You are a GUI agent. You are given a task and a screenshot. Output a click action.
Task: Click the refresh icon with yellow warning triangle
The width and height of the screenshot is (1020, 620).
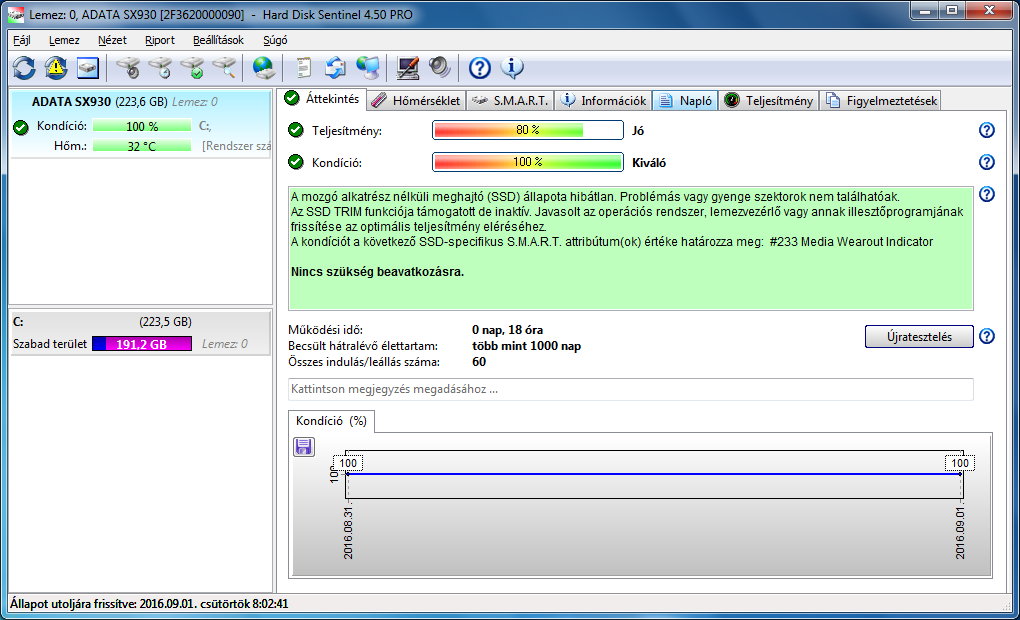(x=56, y=68)
